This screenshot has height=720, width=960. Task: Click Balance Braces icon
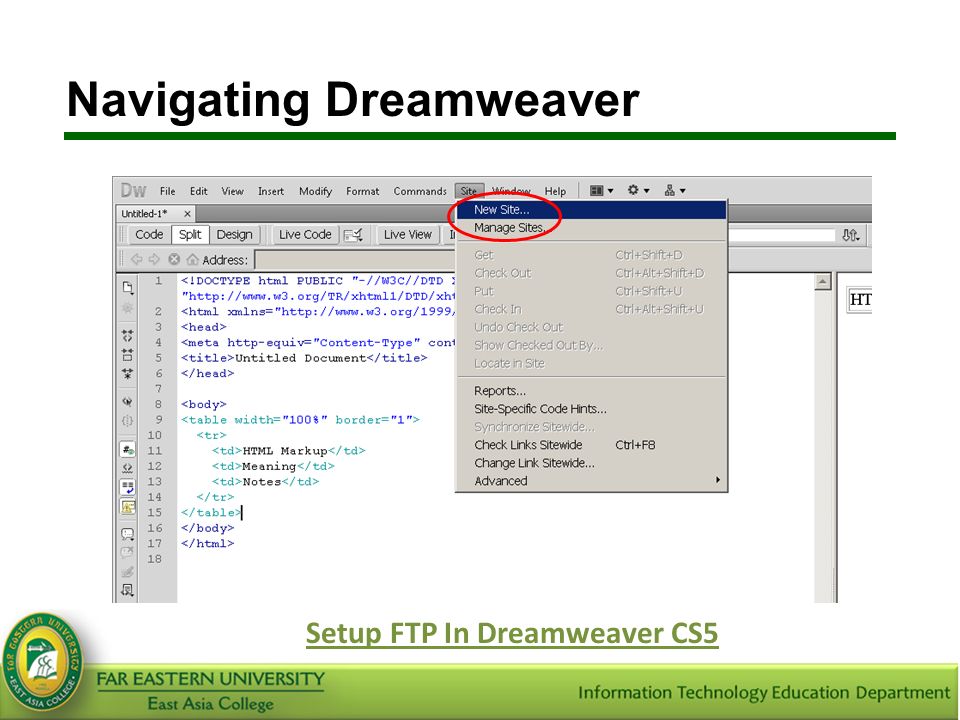coord(127,421)
